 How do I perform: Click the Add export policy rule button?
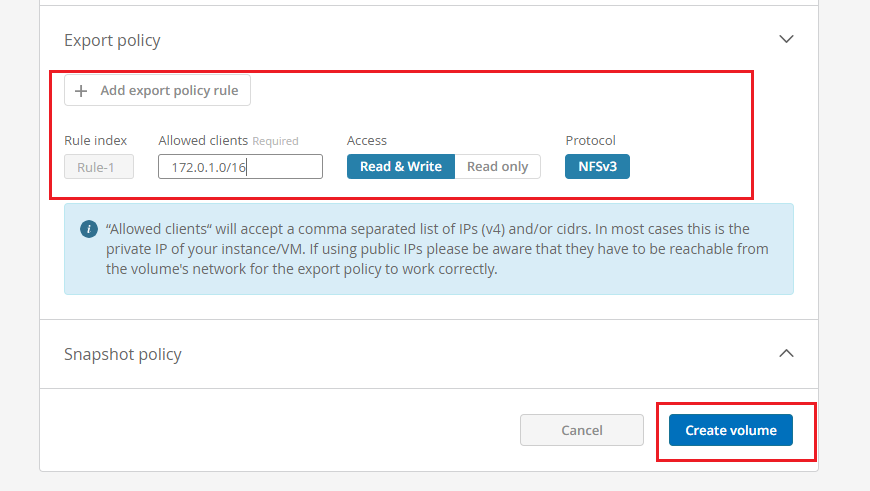158,91
